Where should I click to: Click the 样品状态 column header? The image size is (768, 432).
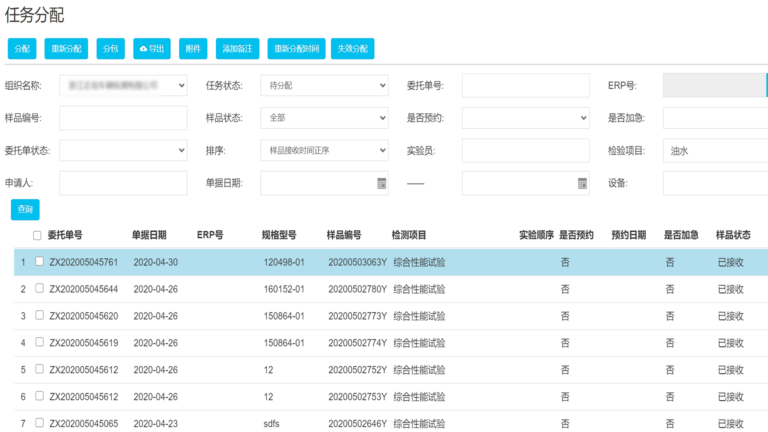point(733,236)
